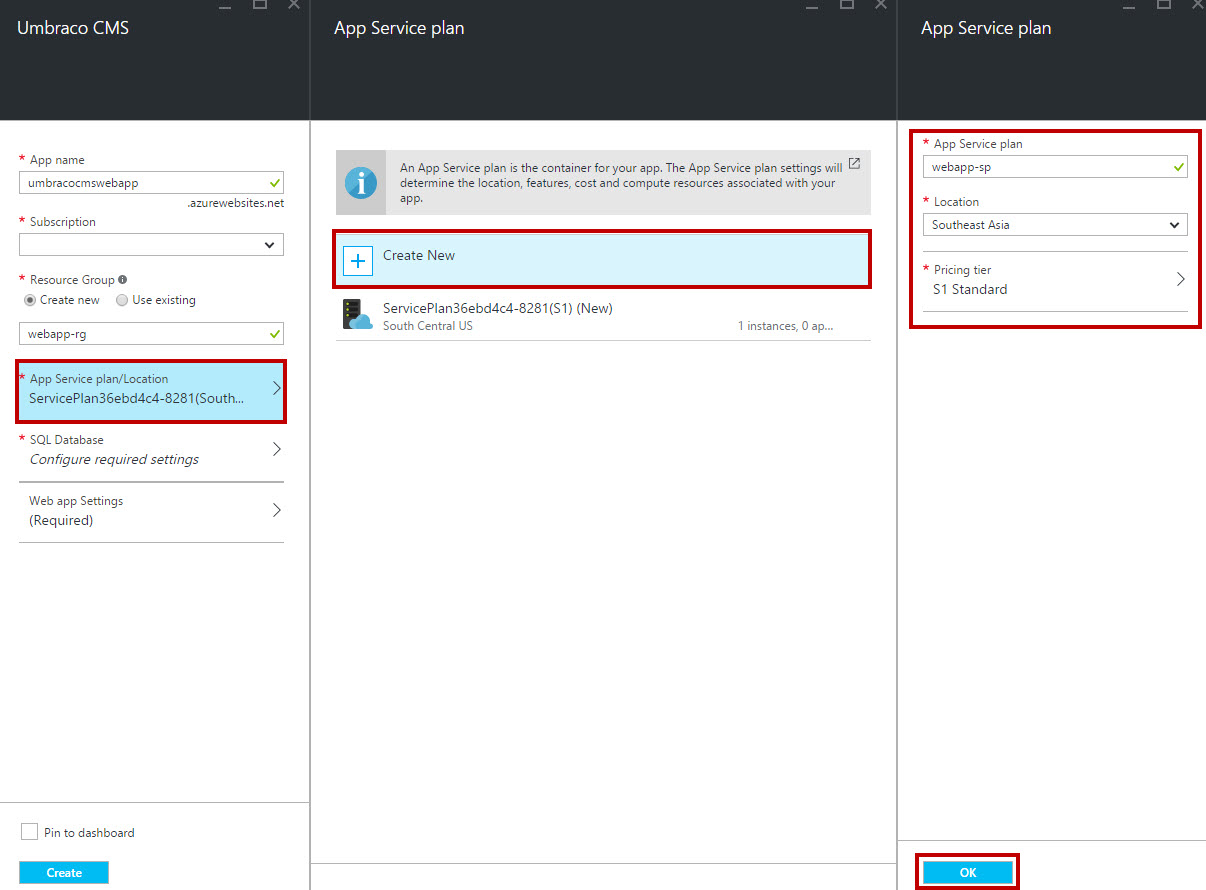Expand SQL Database configure settings
The image size is (1206, 890).
click(x=151, y=450)
